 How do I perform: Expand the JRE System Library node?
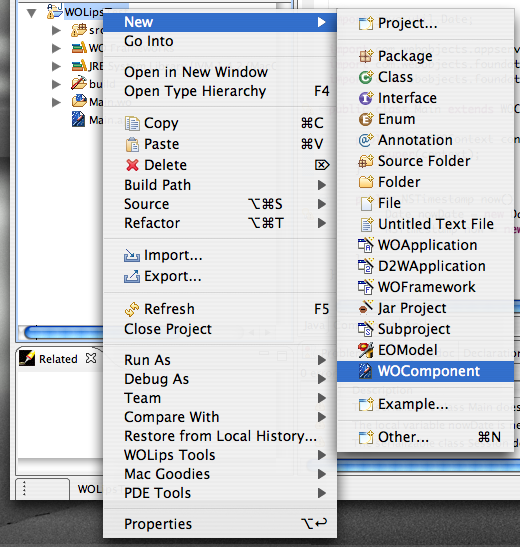tap(56, 66)
